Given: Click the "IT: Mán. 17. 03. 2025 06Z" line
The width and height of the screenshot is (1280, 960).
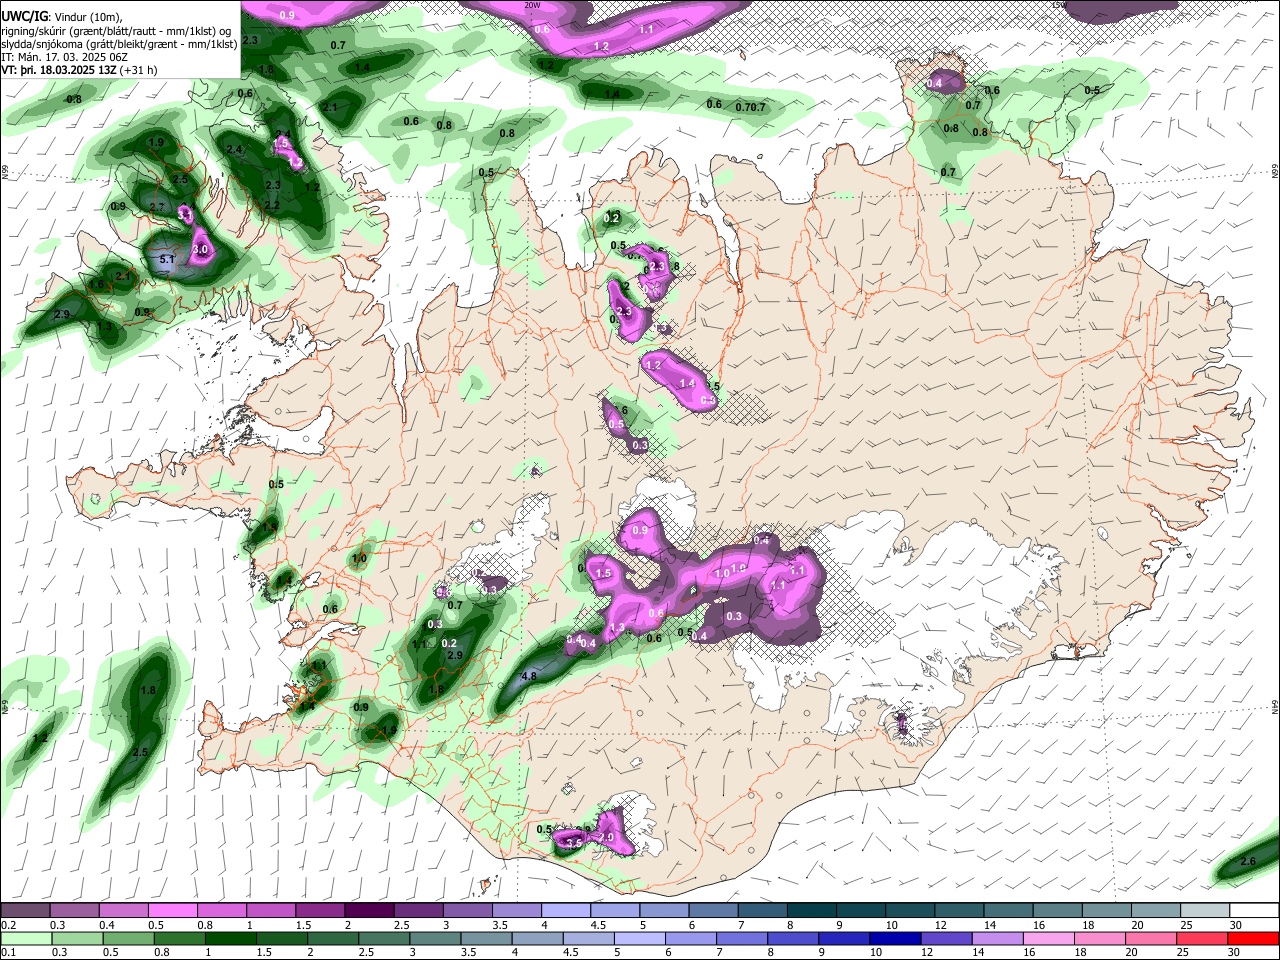Looking at the screenshot, I should tap(64, 57).
